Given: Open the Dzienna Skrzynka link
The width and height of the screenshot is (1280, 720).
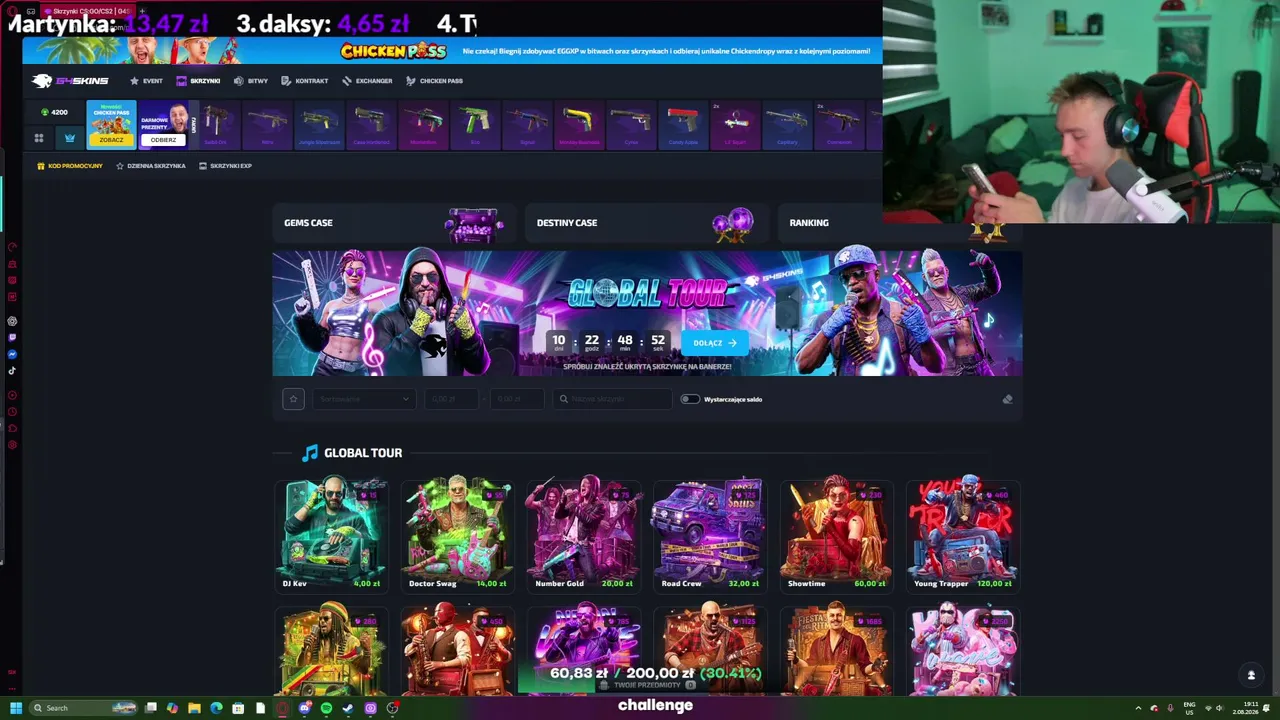Looking at the screenshot, I should [151, 166].
